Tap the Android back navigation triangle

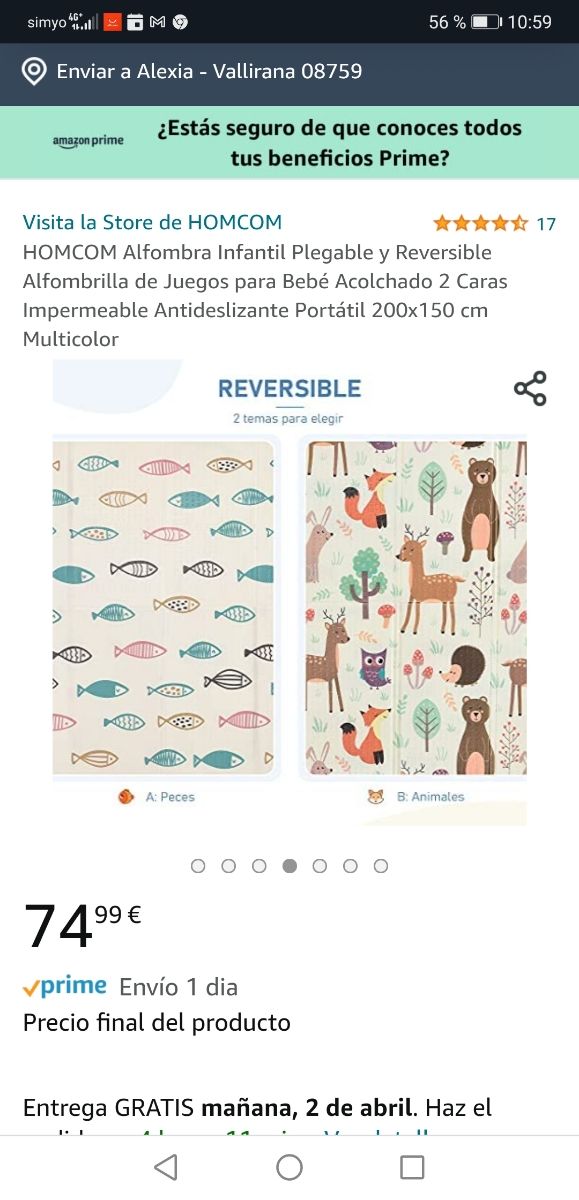(x=166, y=1167)
